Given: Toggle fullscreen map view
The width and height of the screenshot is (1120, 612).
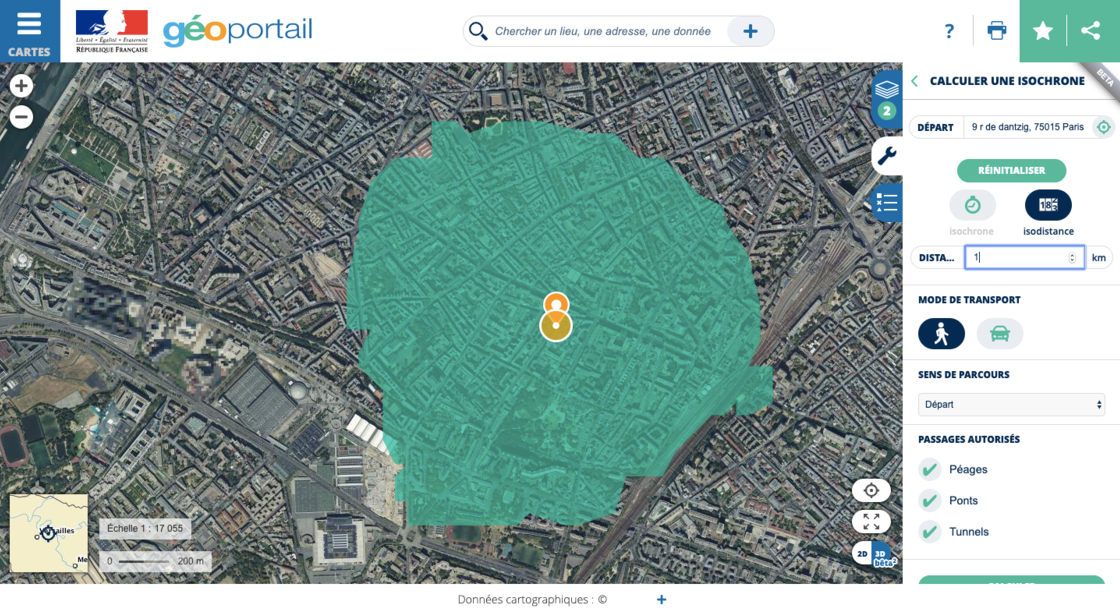Looking at the screenshot, I should point(871,521).
